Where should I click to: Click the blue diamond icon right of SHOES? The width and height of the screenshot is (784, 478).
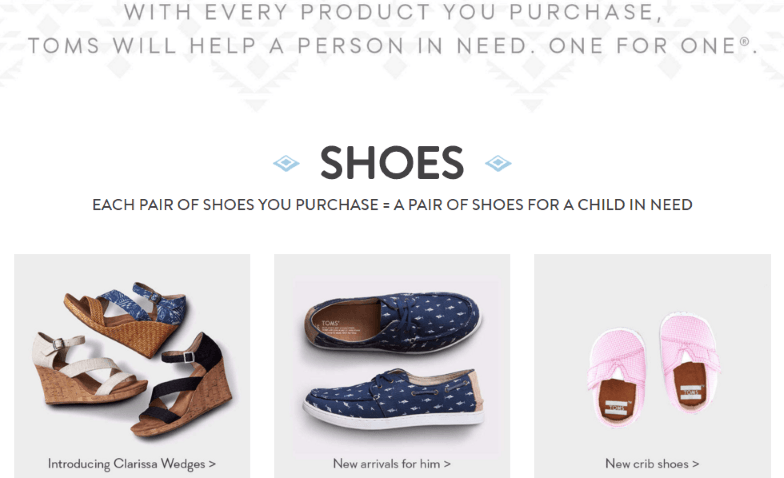[498, 163]
